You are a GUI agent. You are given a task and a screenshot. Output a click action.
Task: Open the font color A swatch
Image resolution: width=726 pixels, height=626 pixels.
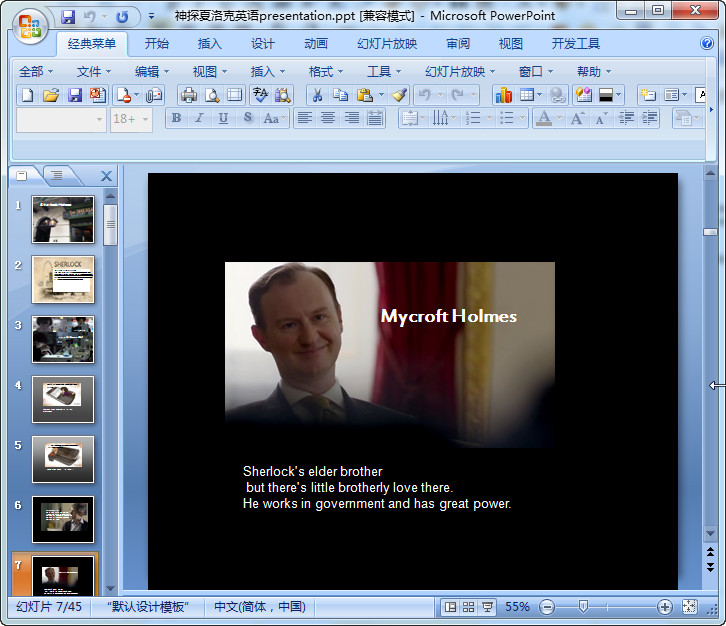click(544, 119)
